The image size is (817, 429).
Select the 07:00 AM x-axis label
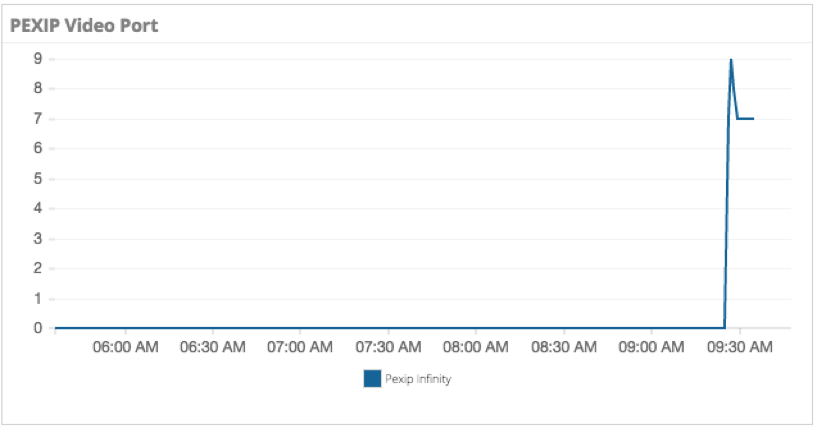[x=300, y=347]
